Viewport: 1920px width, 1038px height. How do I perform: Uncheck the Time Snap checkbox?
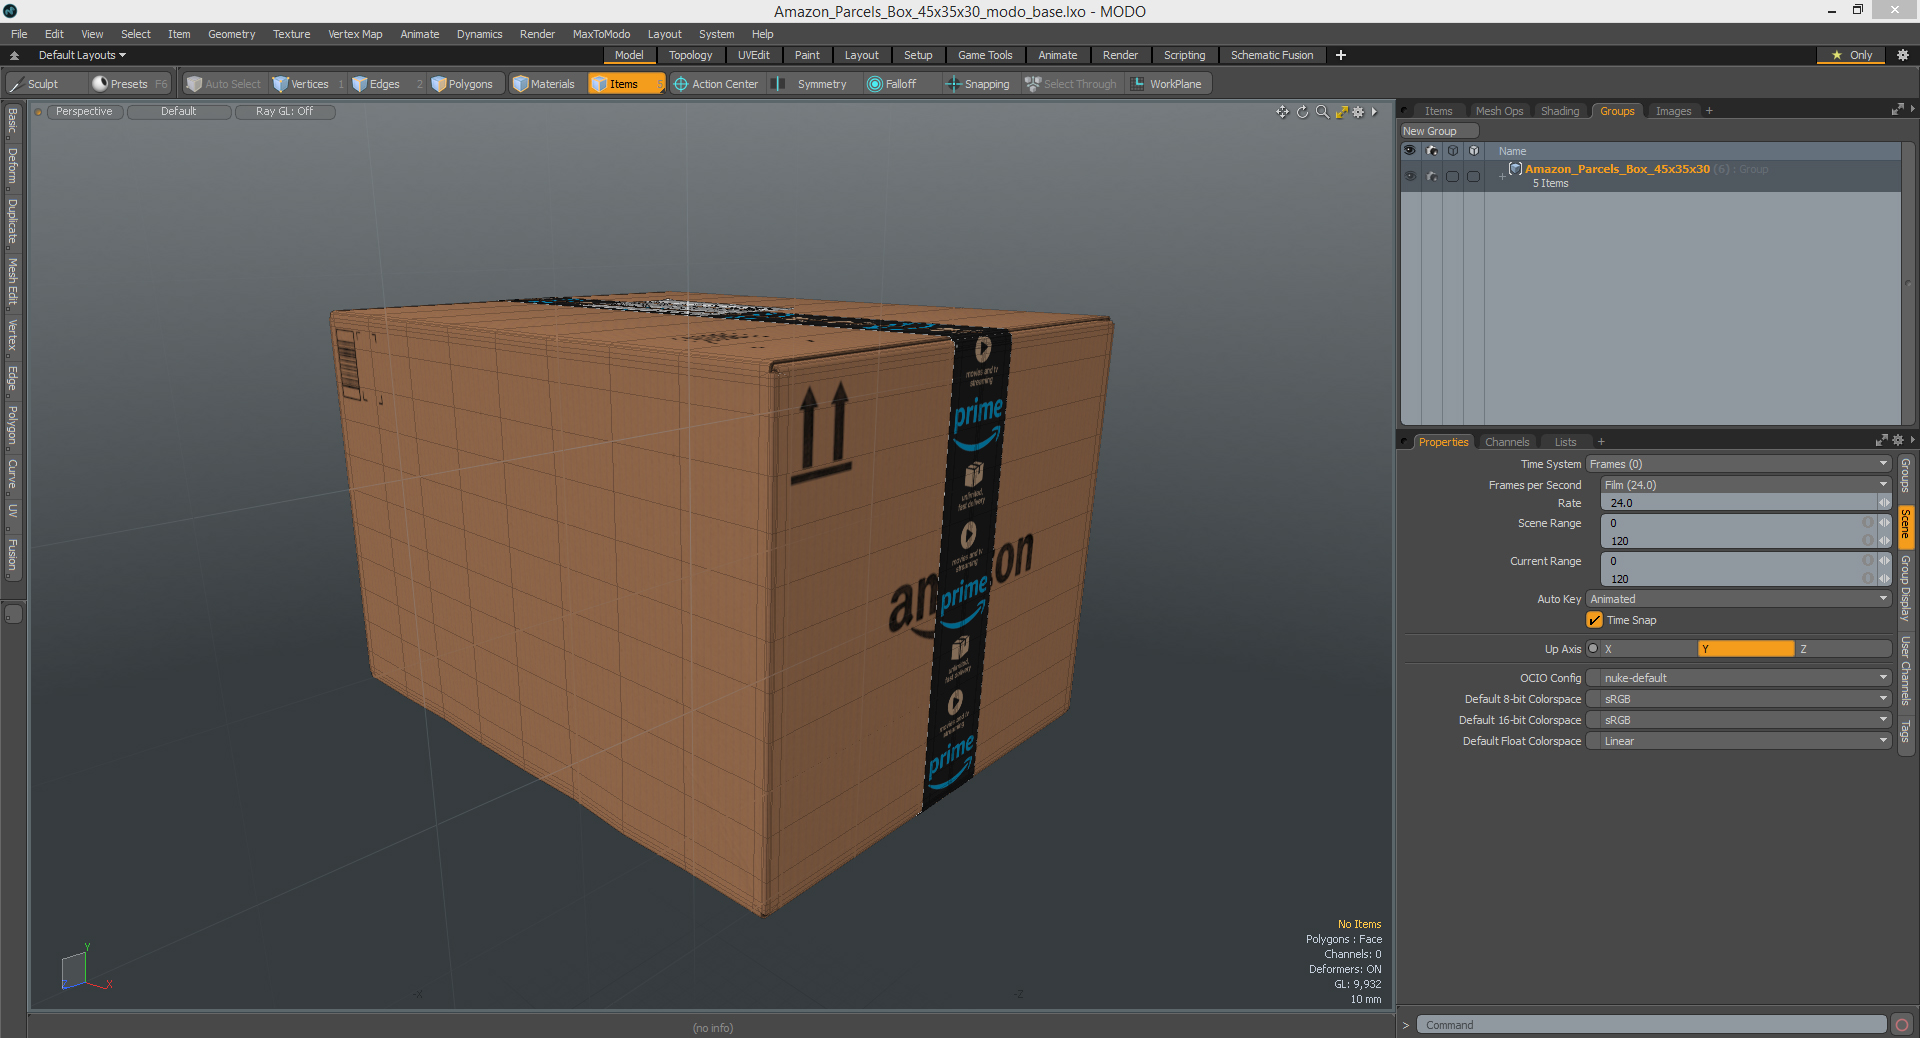(1594, 620)
